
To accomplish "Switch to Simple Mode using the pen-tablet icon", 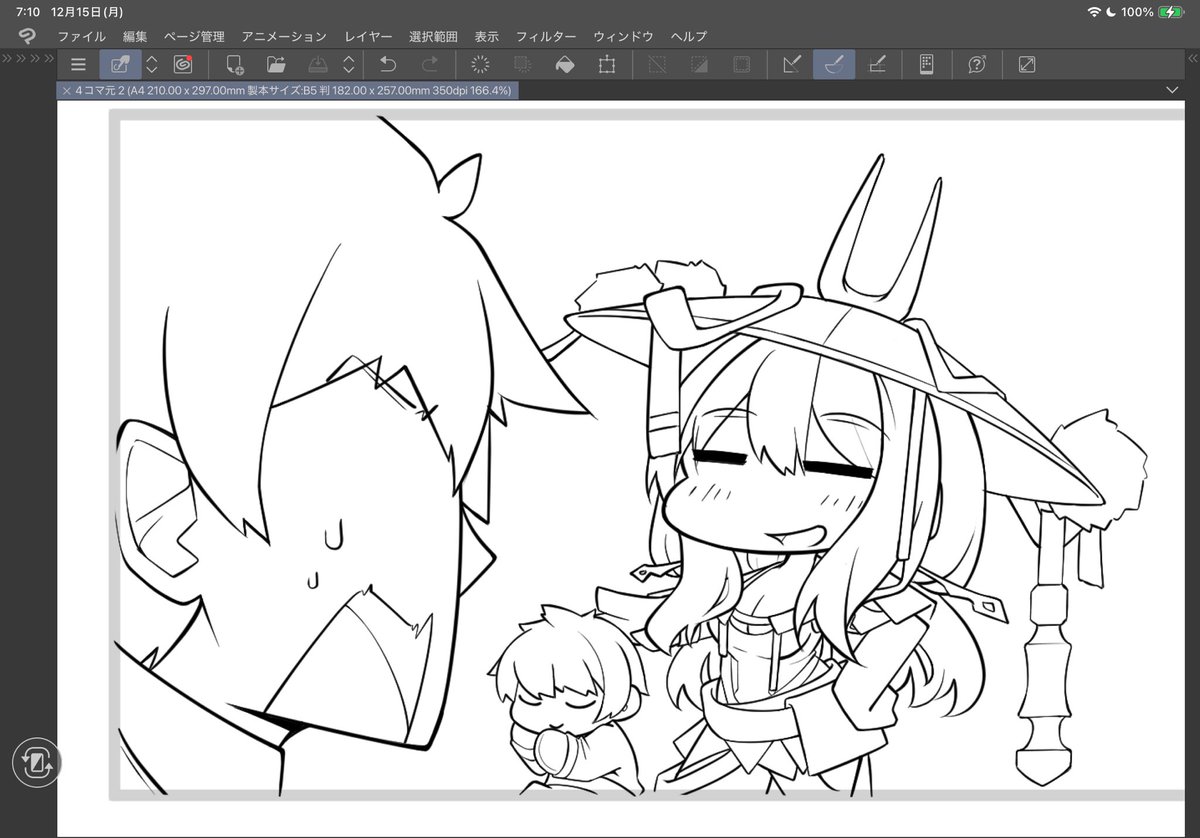I will tap(120, 65).
